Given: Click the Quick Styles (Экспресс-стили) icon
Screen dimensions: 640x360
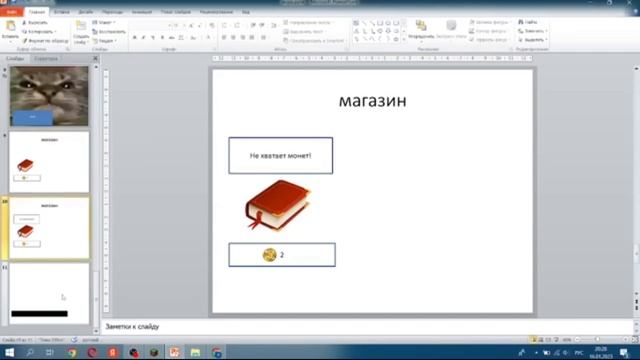Looking at the screenshot, I should coord(451,26).
